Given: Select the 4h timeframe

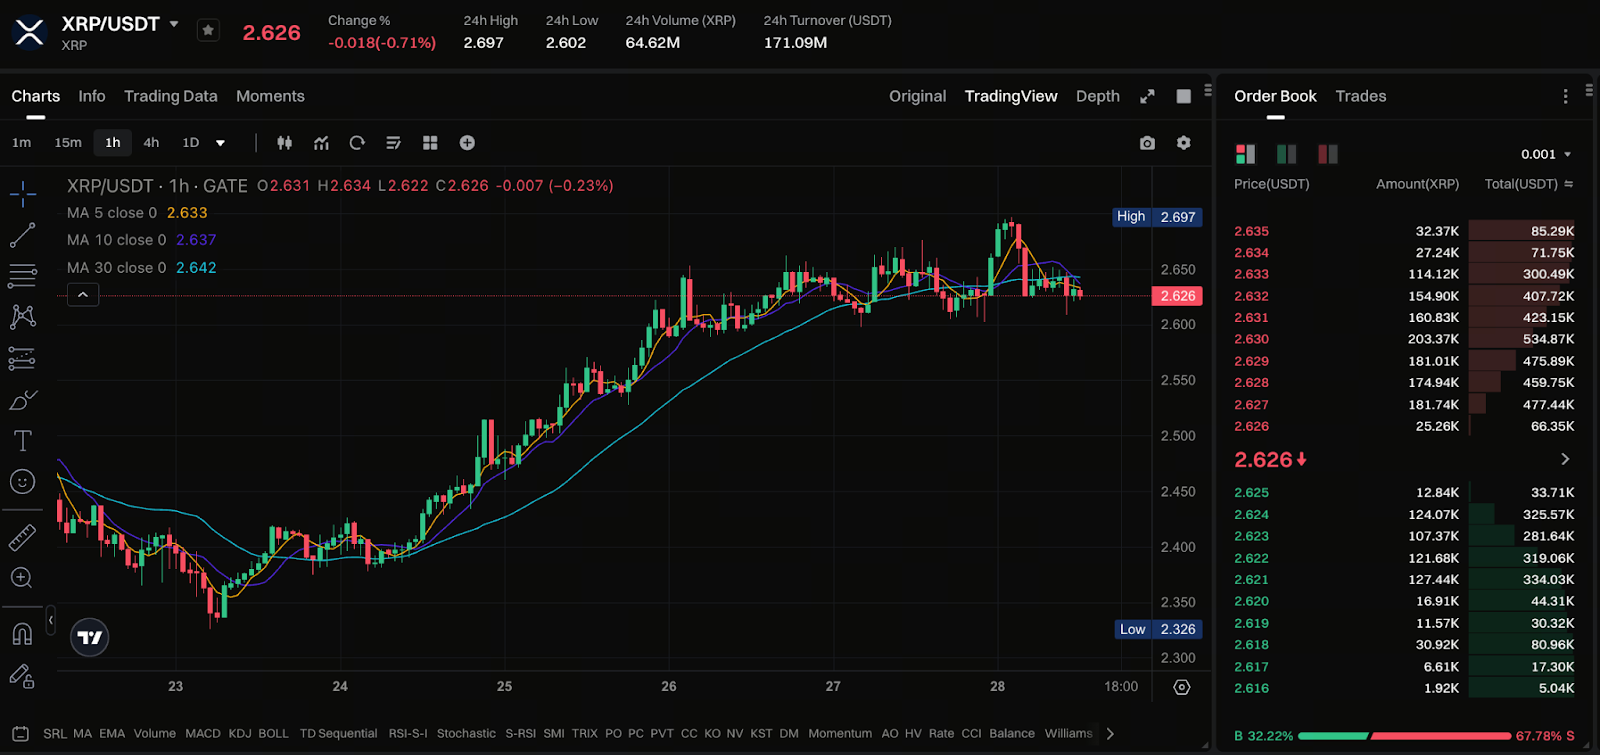Looking at the screenshot, I should click(151, 143).
